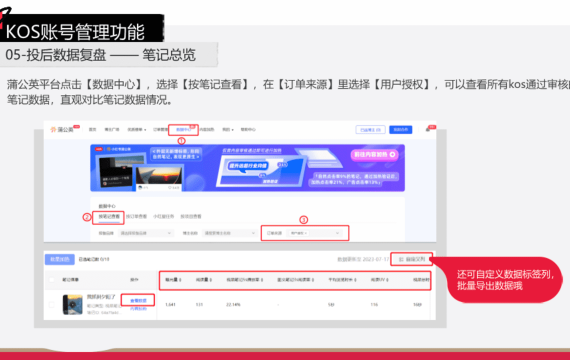Click the 查看数据 link in first row
The image size is (570, 360).
coord(138,301)
